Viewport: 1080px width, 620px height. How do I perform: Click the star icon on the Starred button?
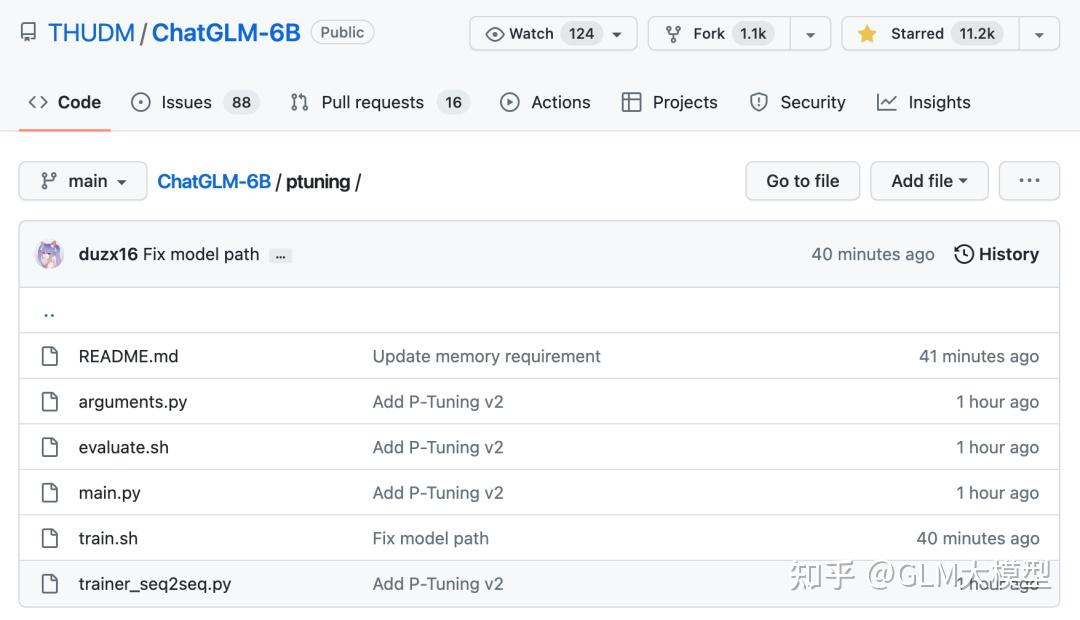tap(866, 33)
